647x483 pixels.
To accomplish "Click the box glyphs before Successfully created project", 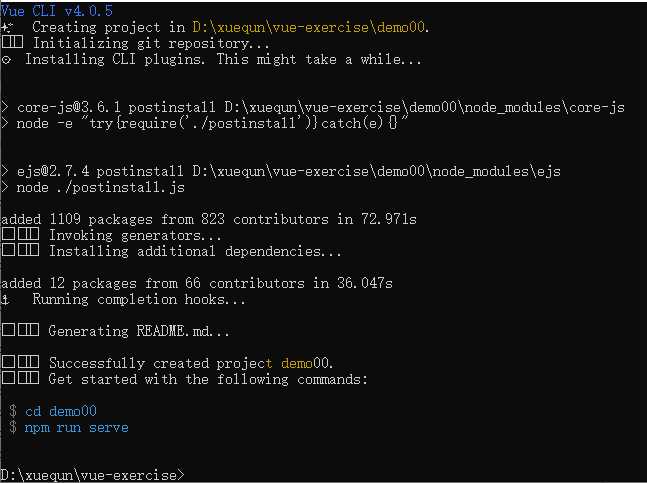I will [x=20, y=362].
